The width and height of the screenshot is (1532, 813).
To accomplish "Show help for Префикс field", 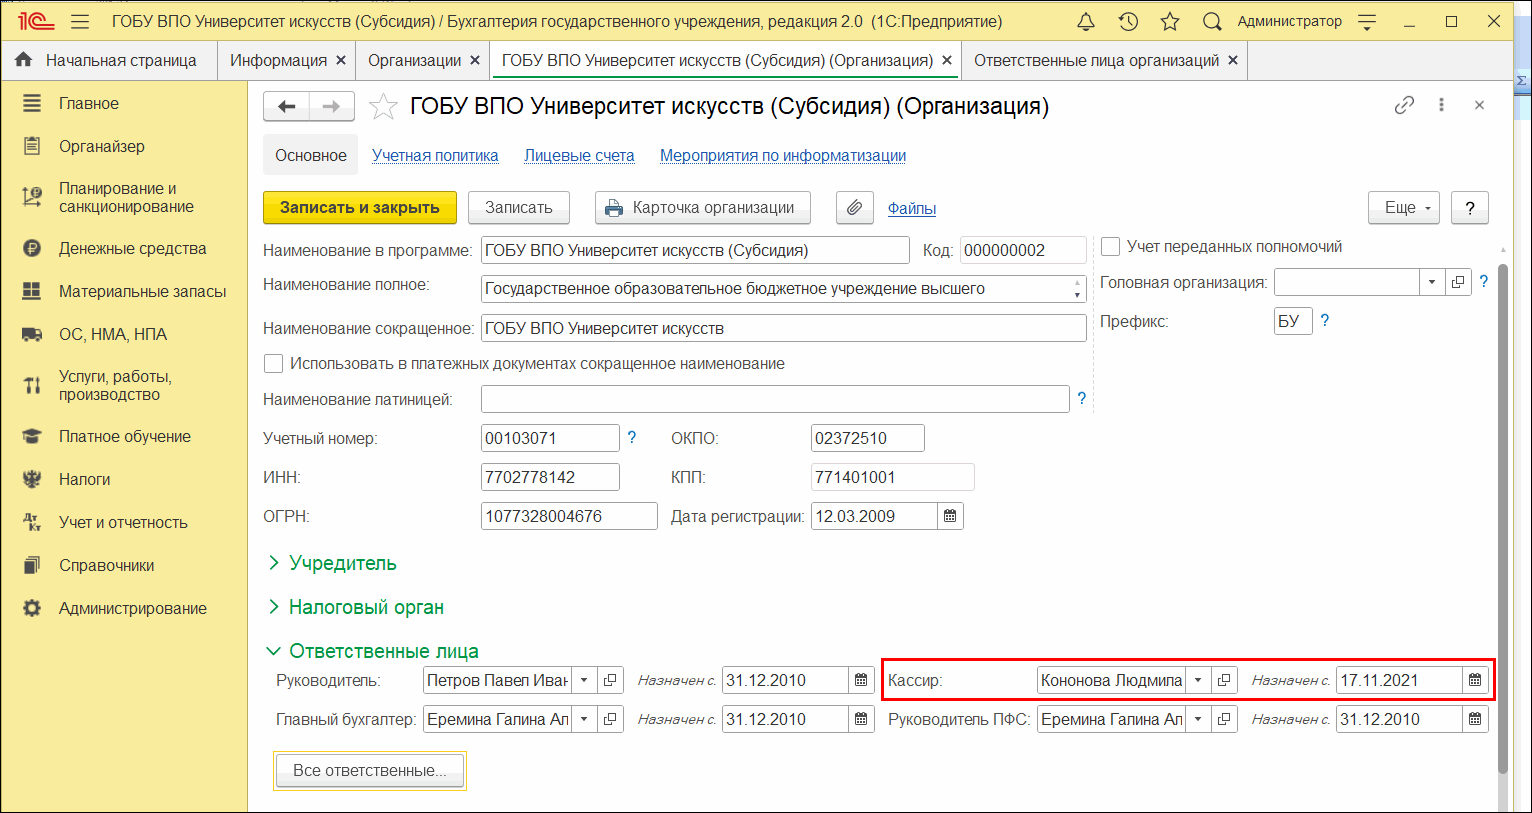I will (x=1325, y=320).
